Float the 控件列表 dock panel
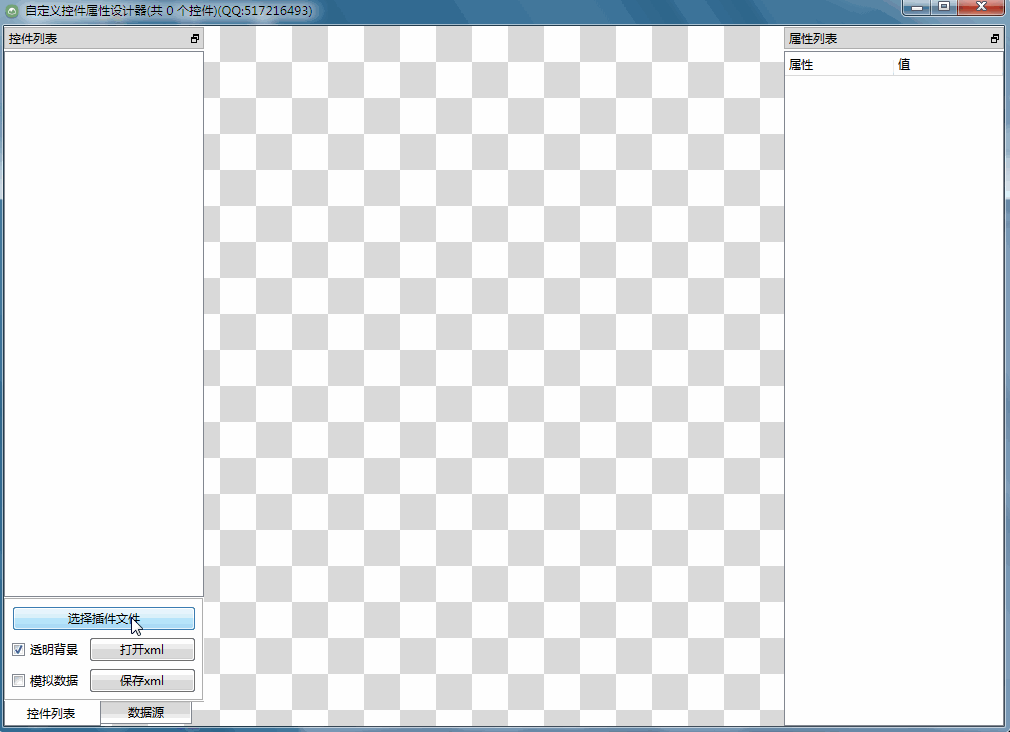The image size is (1010, 732). [195, 39]
